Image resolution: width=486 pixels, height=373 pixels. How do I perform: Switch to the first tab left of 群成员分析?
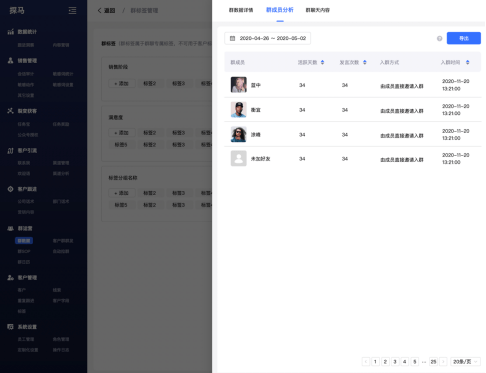point(241,10)
